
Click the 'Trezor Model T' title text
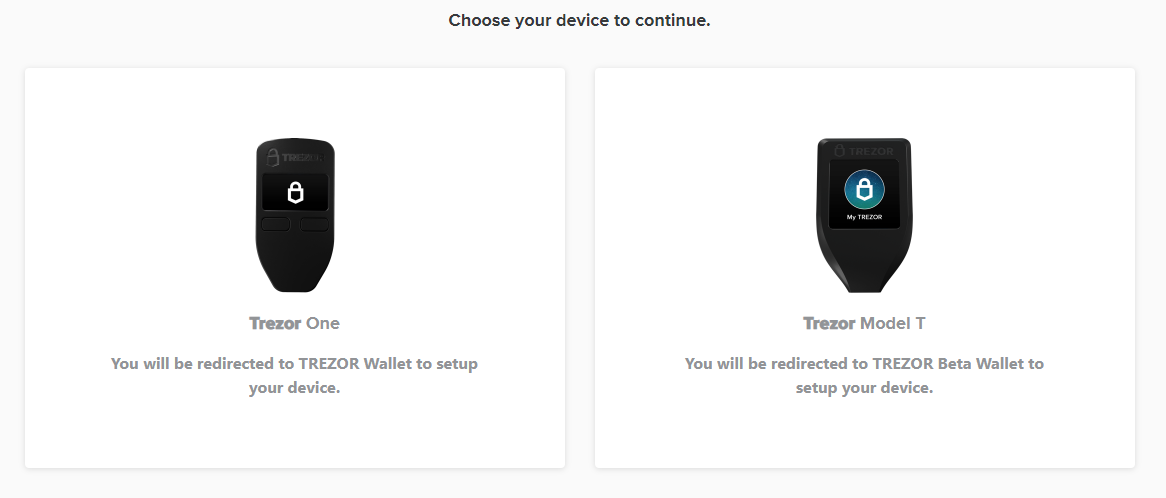864,323
